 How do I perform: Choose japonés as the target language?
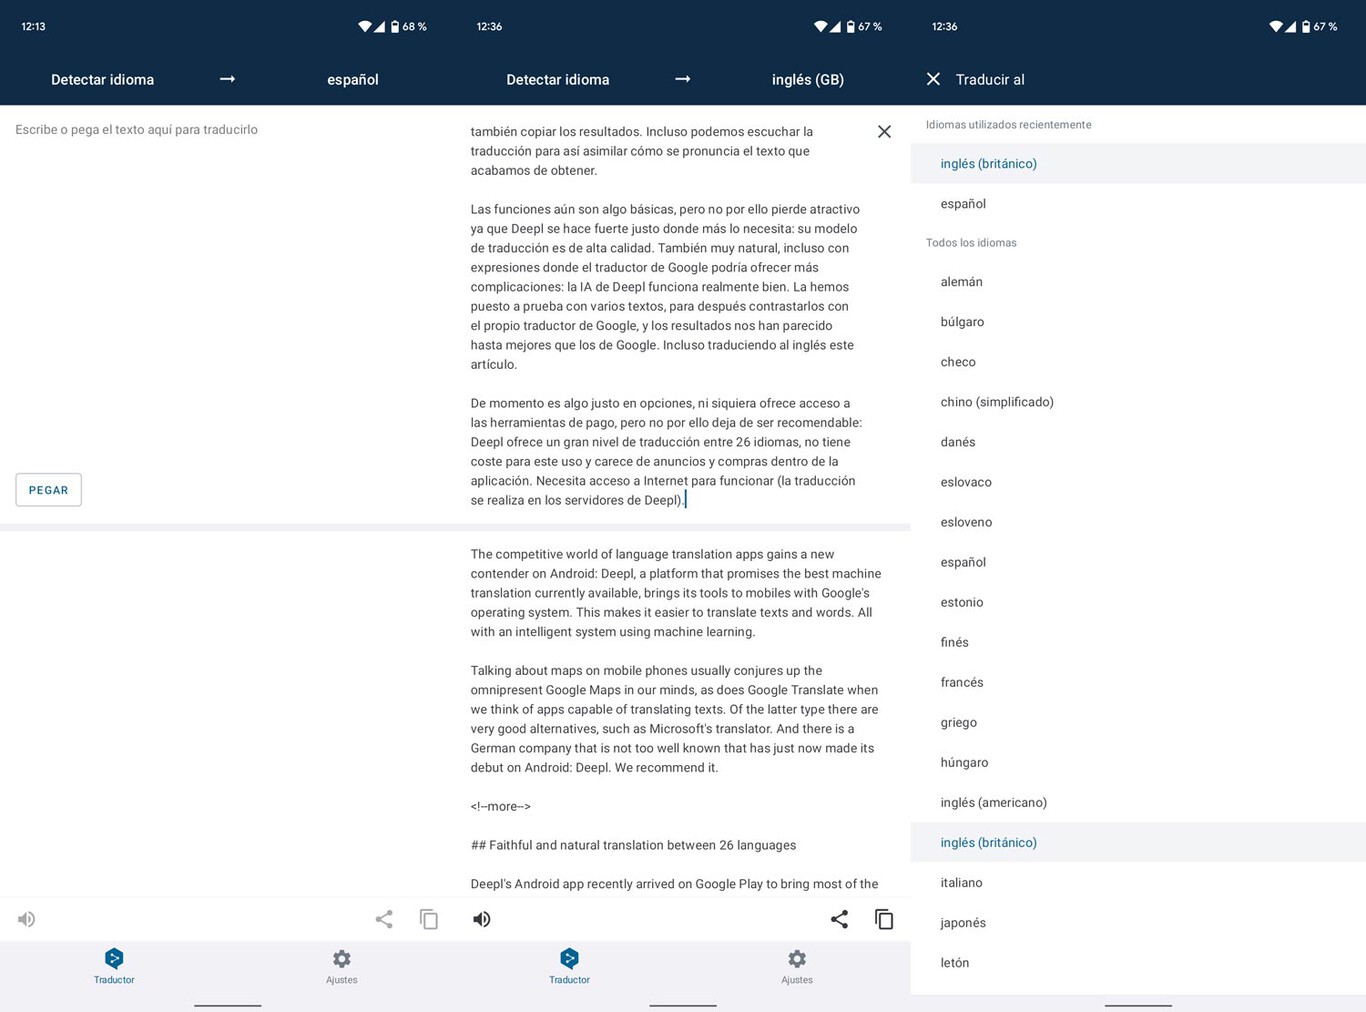tap(962, 922)
